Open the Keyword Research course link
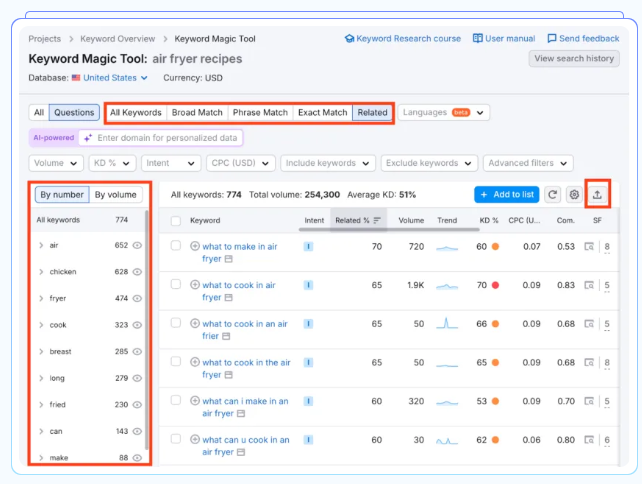This screenshot has width=642, height=484. coord(403,38)
